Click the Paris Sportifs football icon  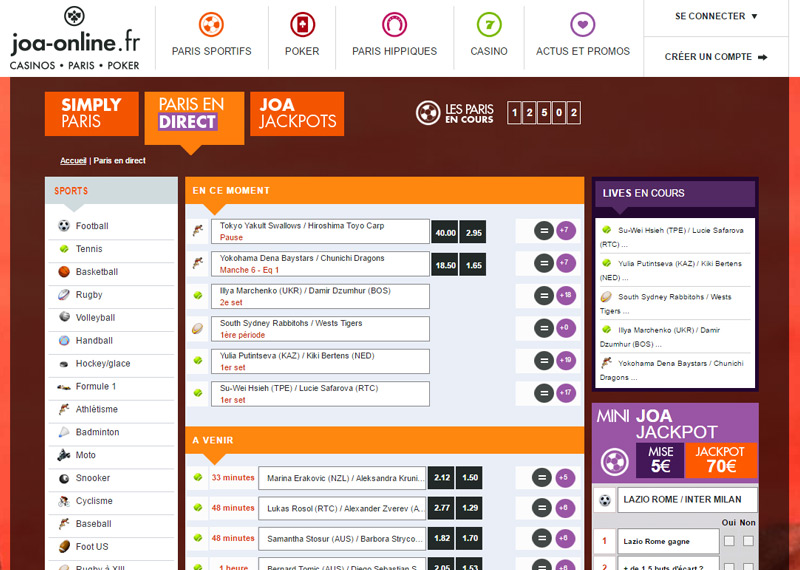point(211,24)
